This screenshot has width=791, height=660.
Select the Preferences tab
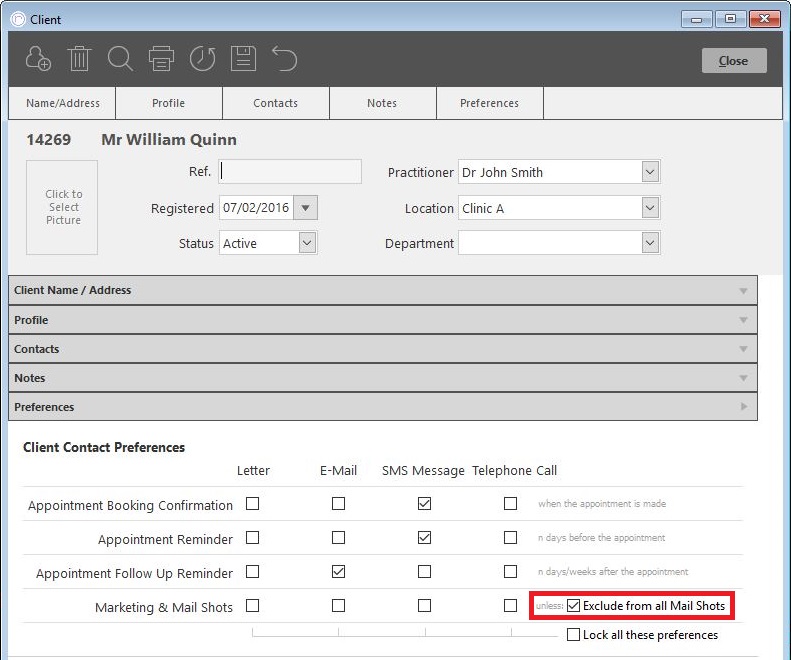pos(489,103)
